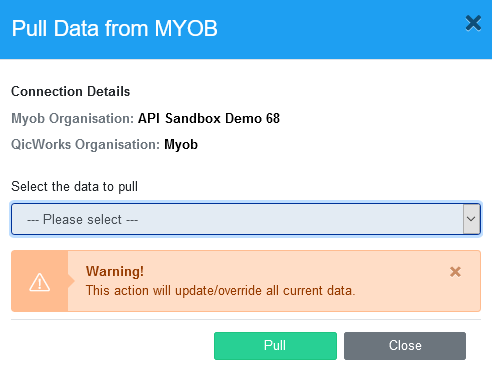
Task: Click the warning triangle icon
Action: [x=40, y=282]
